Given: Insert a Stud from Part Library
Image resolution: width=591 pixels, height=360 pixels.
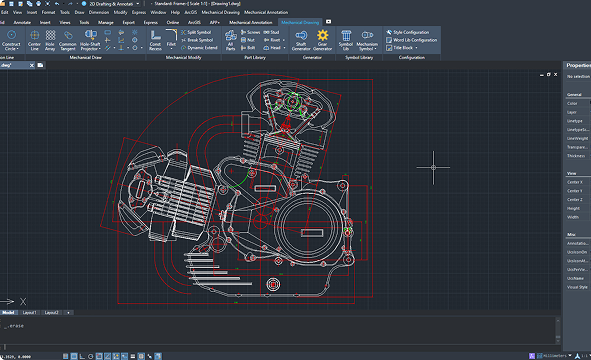Looking at the screenshot, I should 271,32.
